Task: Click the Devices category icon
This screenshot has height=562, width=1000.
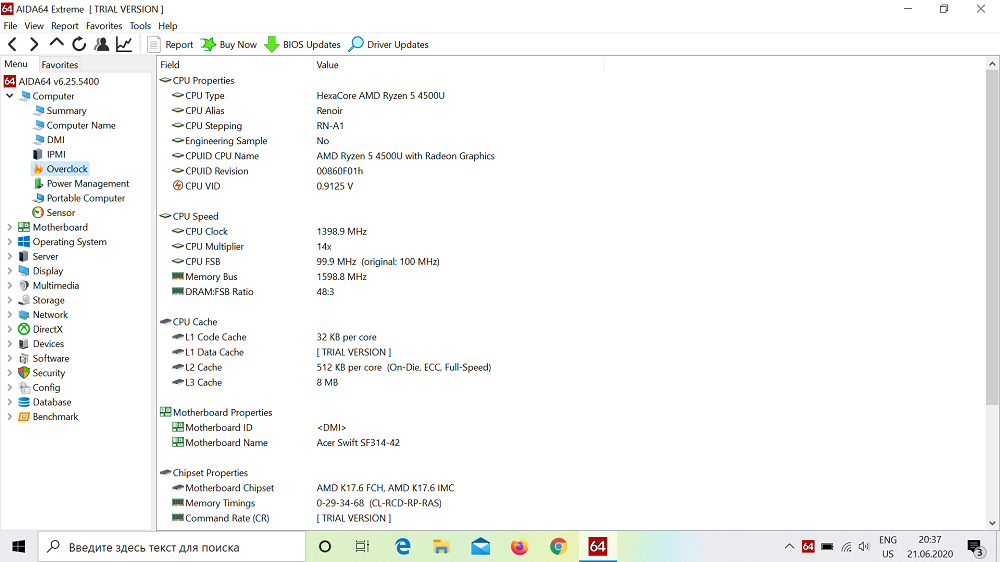Action: (x=24, y=344)
